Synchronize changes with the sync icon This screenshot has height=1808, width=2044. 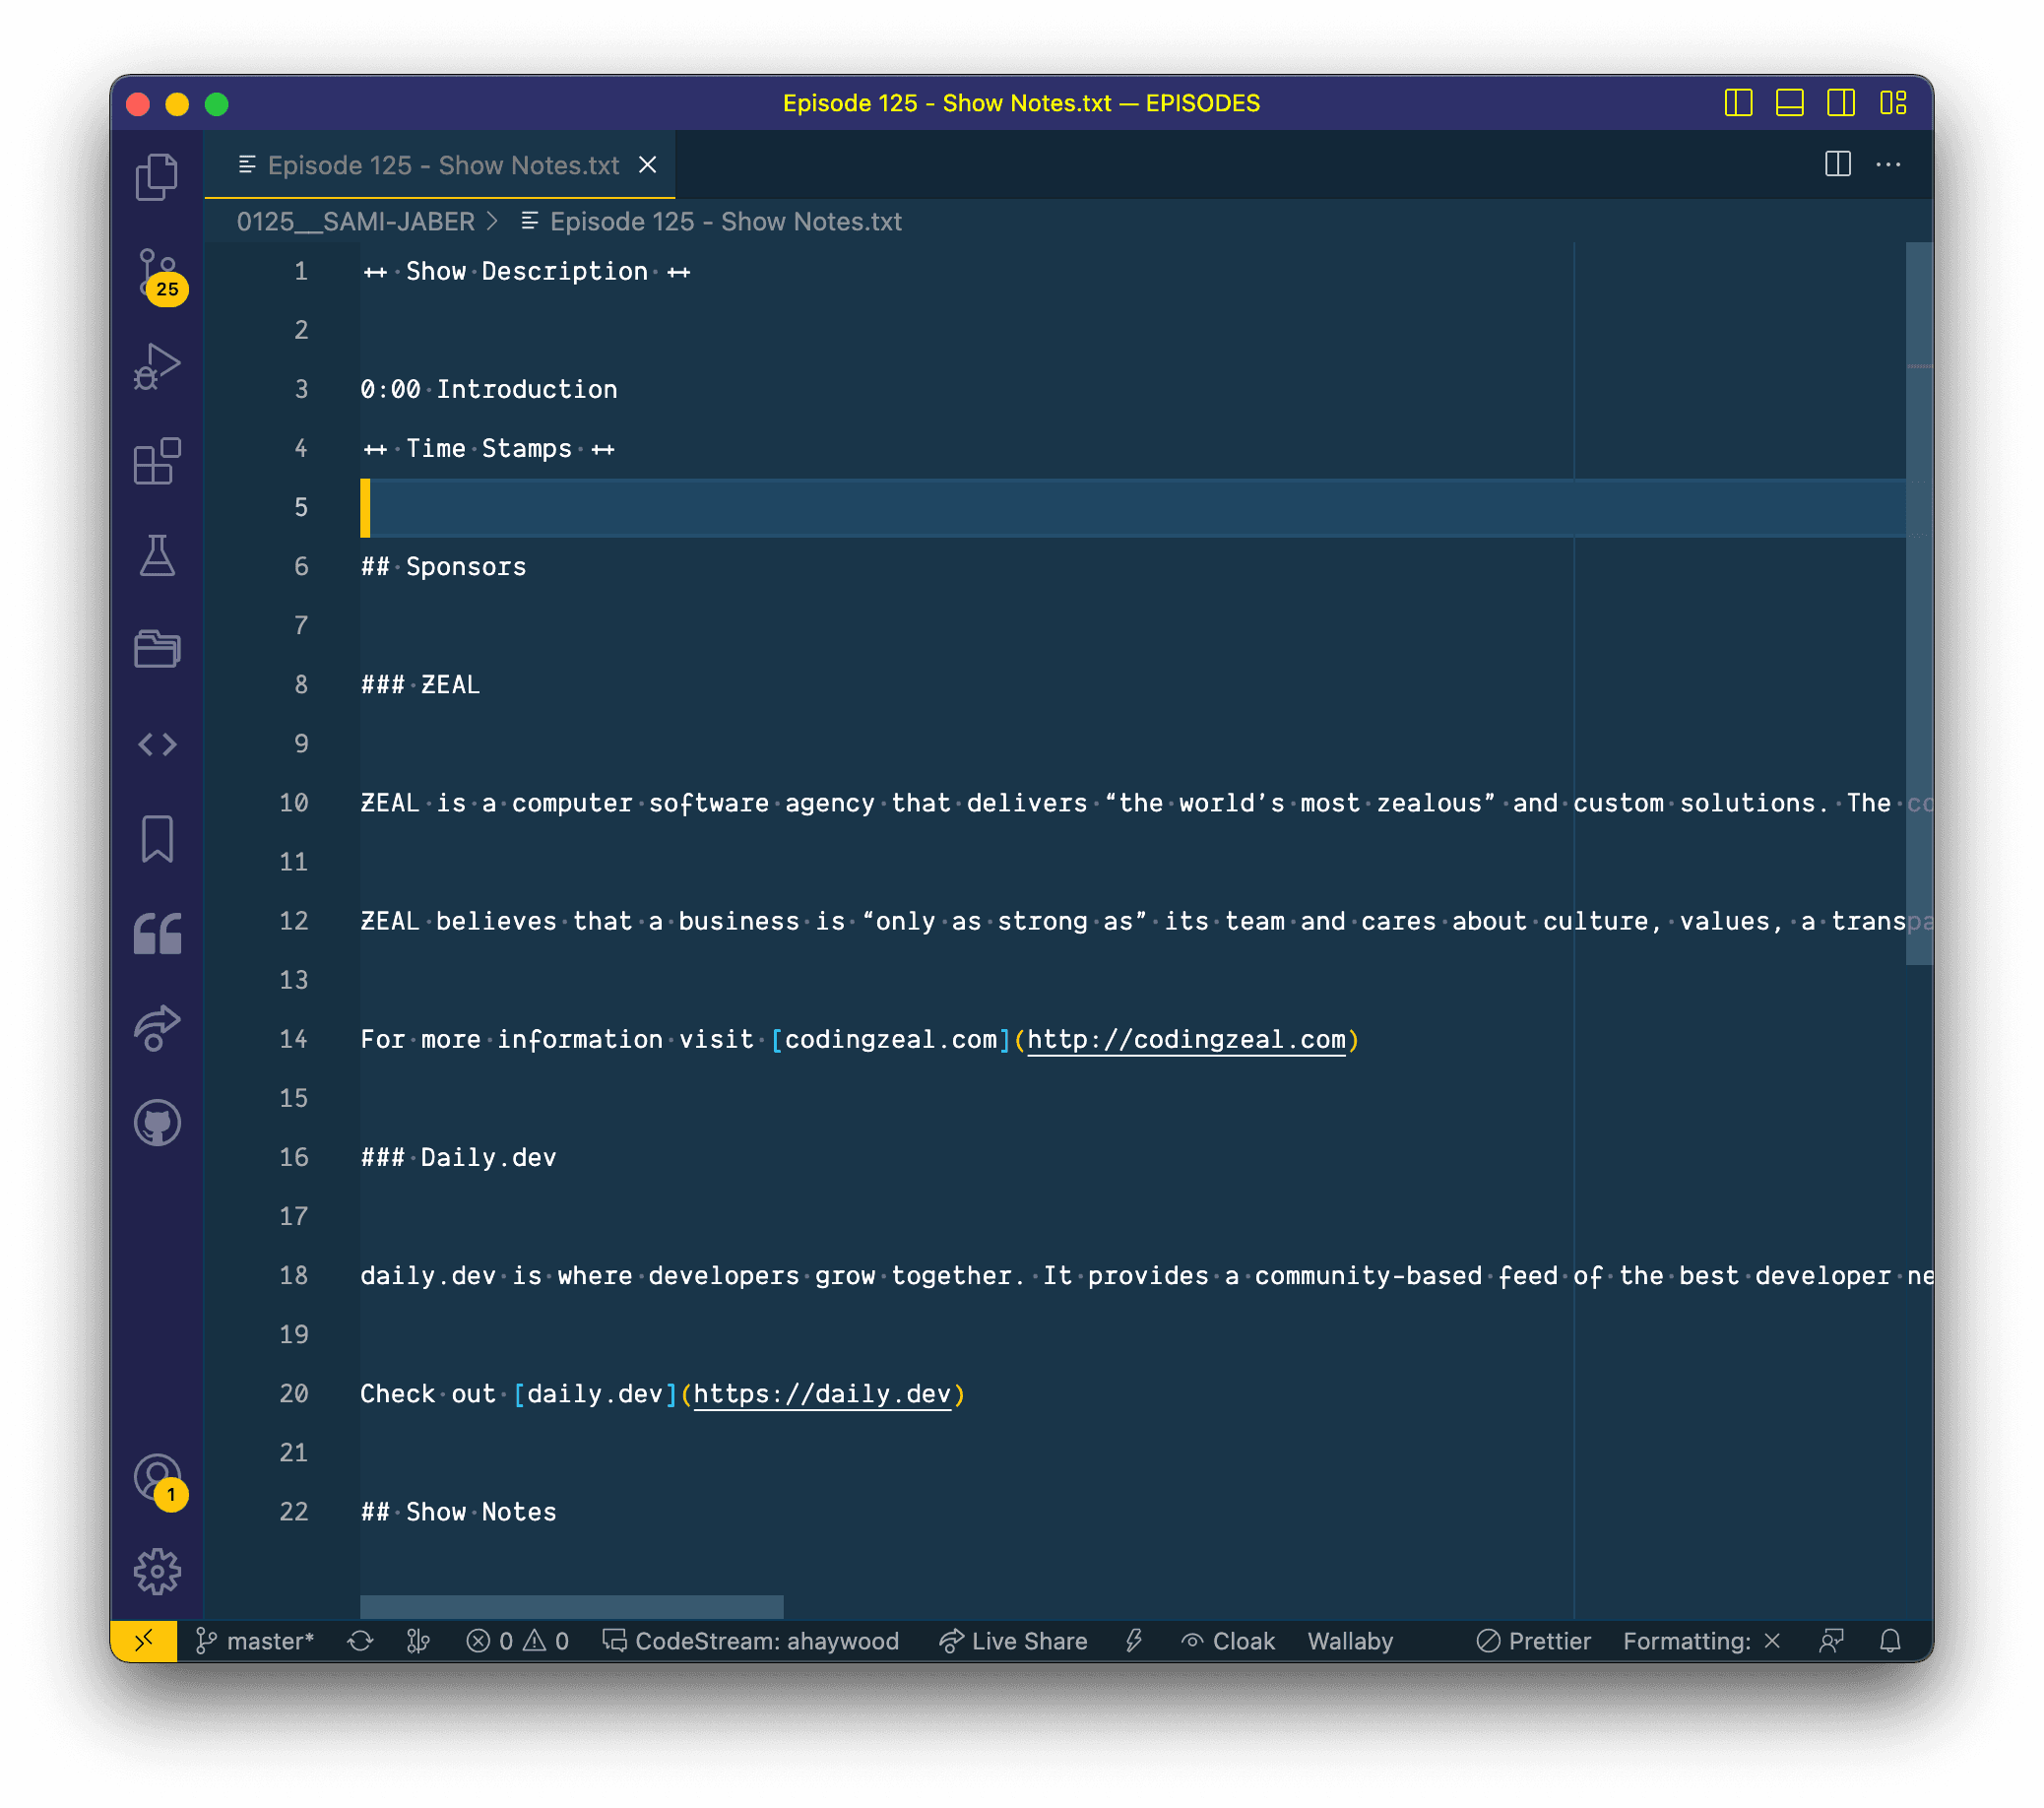click(360, 1641)
